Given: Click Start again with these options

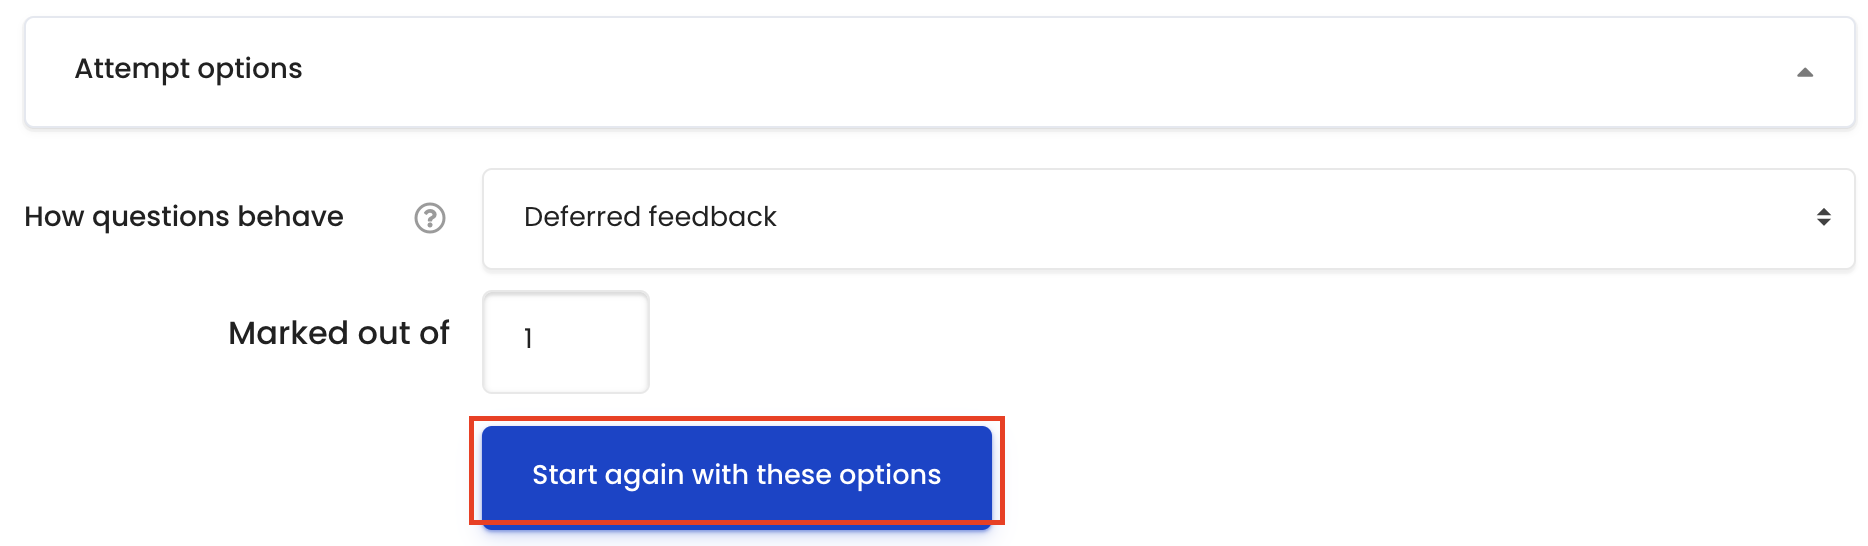Looking at the screenshot, I should pos(737,474).
